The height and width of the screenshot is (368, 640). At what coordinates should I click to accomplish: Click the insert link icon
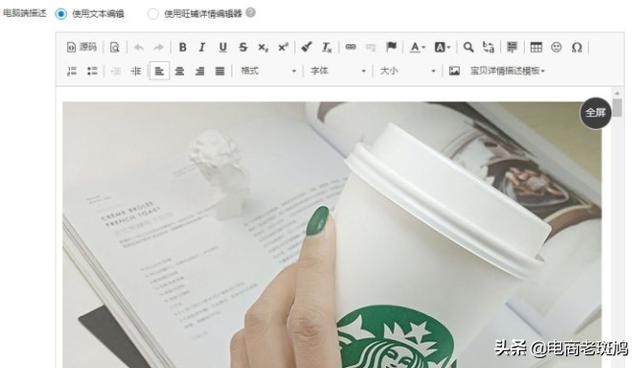tap(351, 47)
